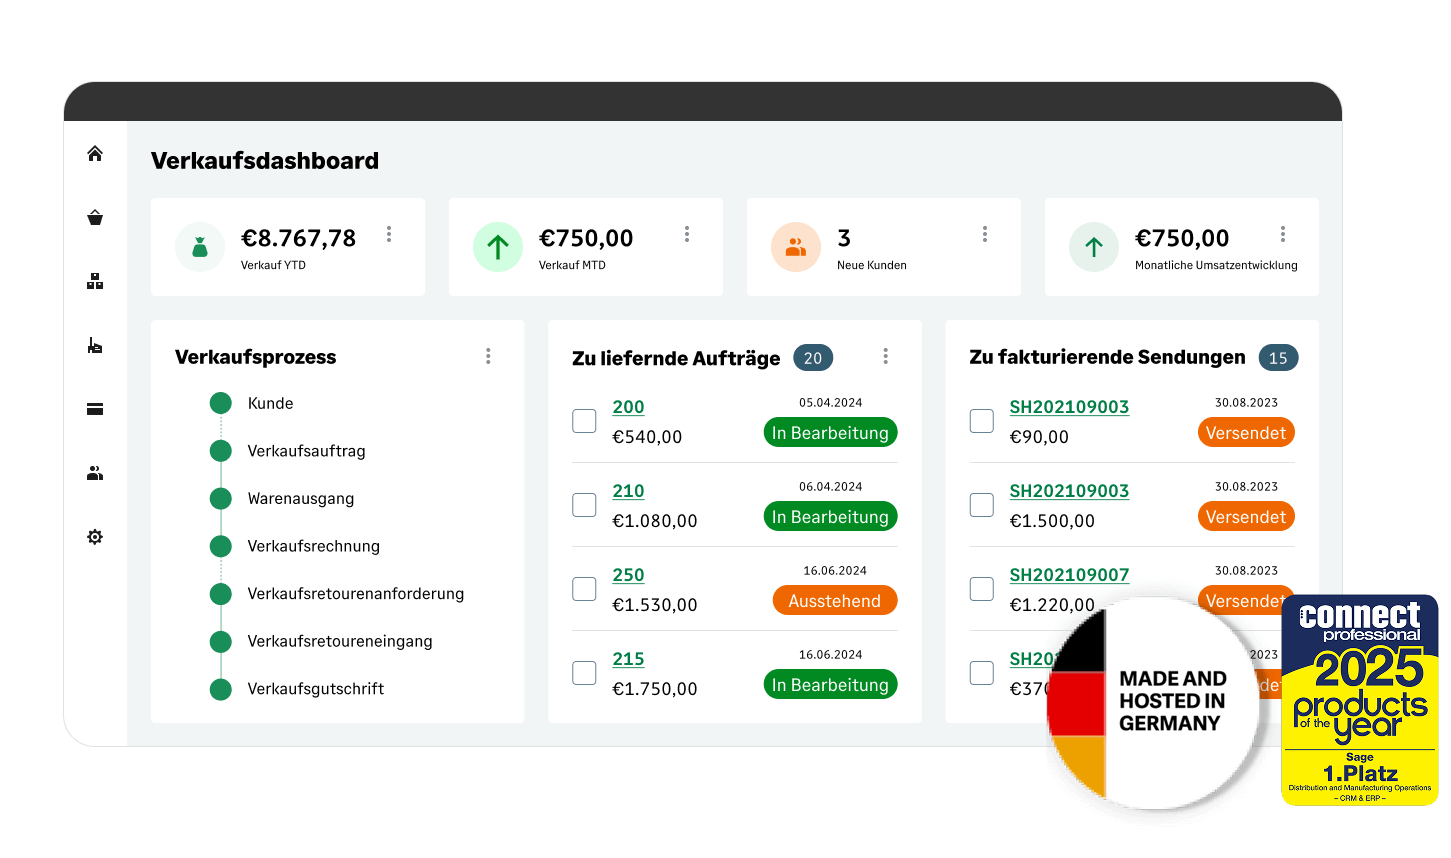1451x858 pixels.
Task: Select the shopping basket icon in sidebar
Action: [x=94, y=217]
